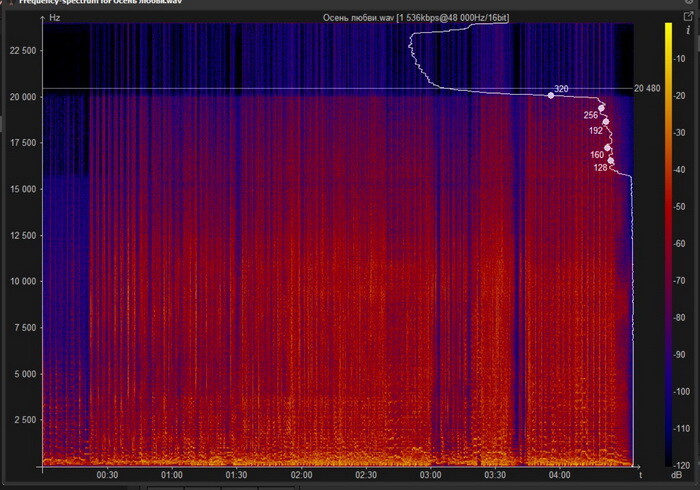700x490 pixels.
Task: Click the 10 000 Hz frequency axis label
Action: coord(22,281)
